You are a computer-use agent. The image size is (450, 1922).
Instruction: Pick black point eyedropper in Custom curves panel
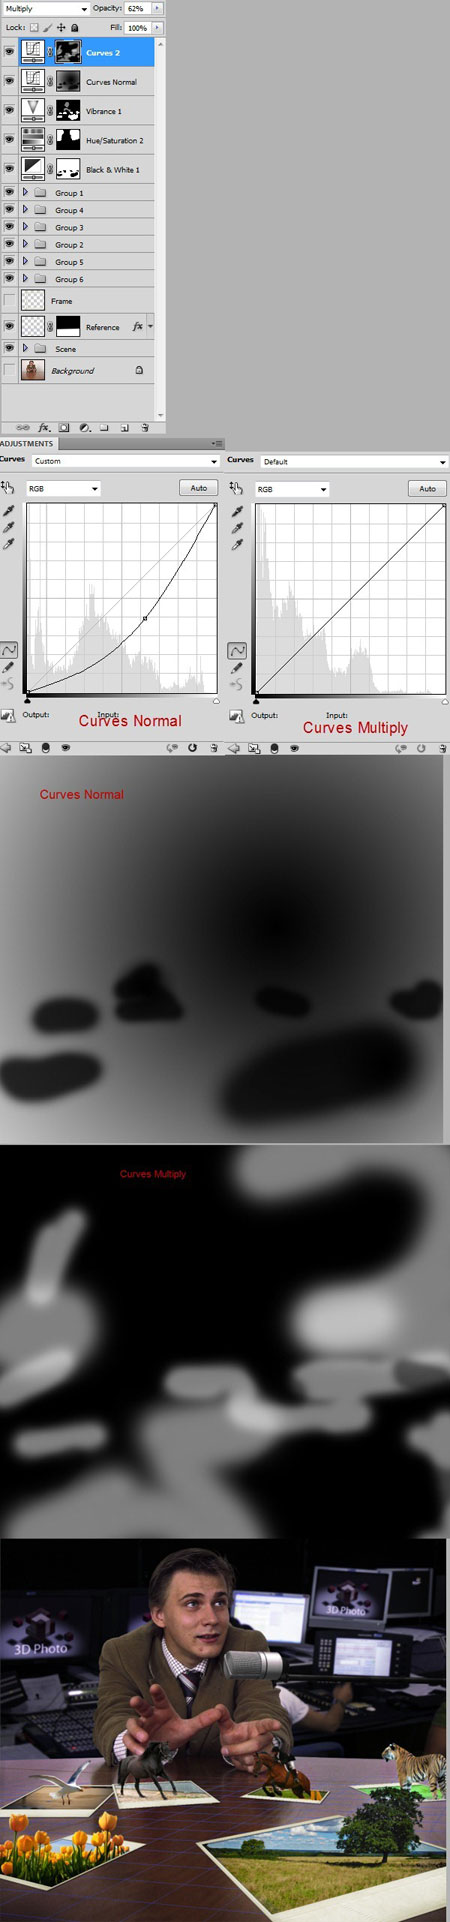(9, 510)
